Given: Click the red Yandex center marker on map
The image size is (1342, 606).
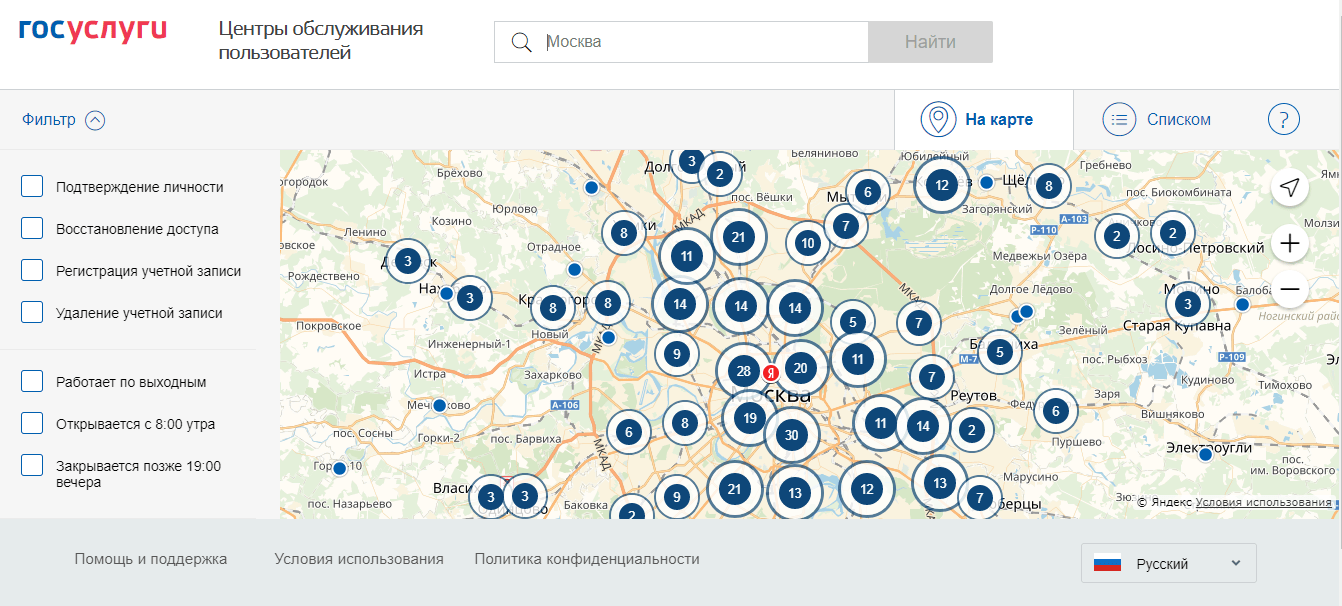Looking at the screenshot, I should click(770, 373).
